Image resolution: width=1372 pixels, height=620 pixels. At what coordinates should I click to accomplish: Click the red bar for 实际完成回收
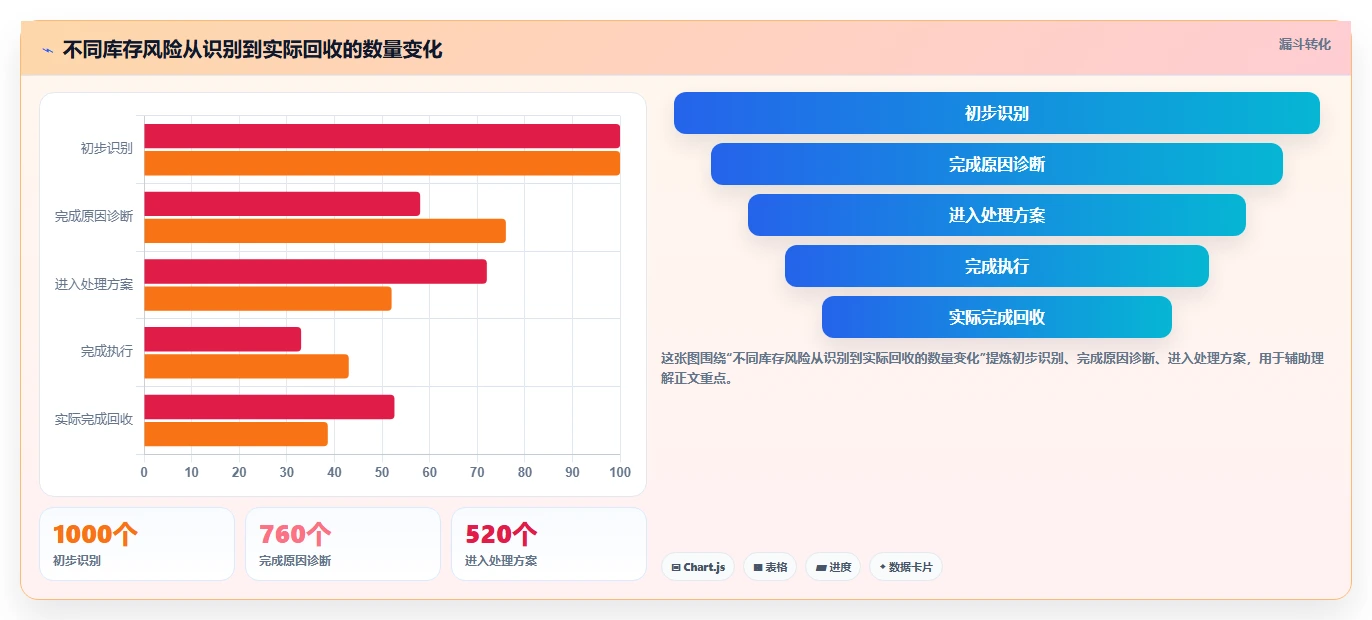coord(269,407)
